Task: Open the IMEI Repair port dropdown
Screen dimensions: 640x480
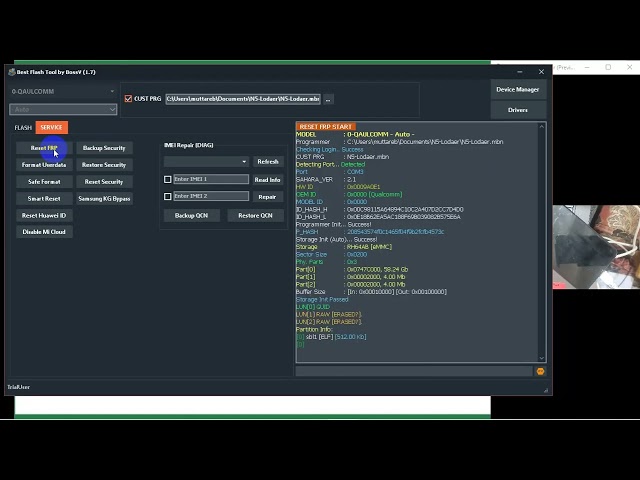Action: [206, 162]
